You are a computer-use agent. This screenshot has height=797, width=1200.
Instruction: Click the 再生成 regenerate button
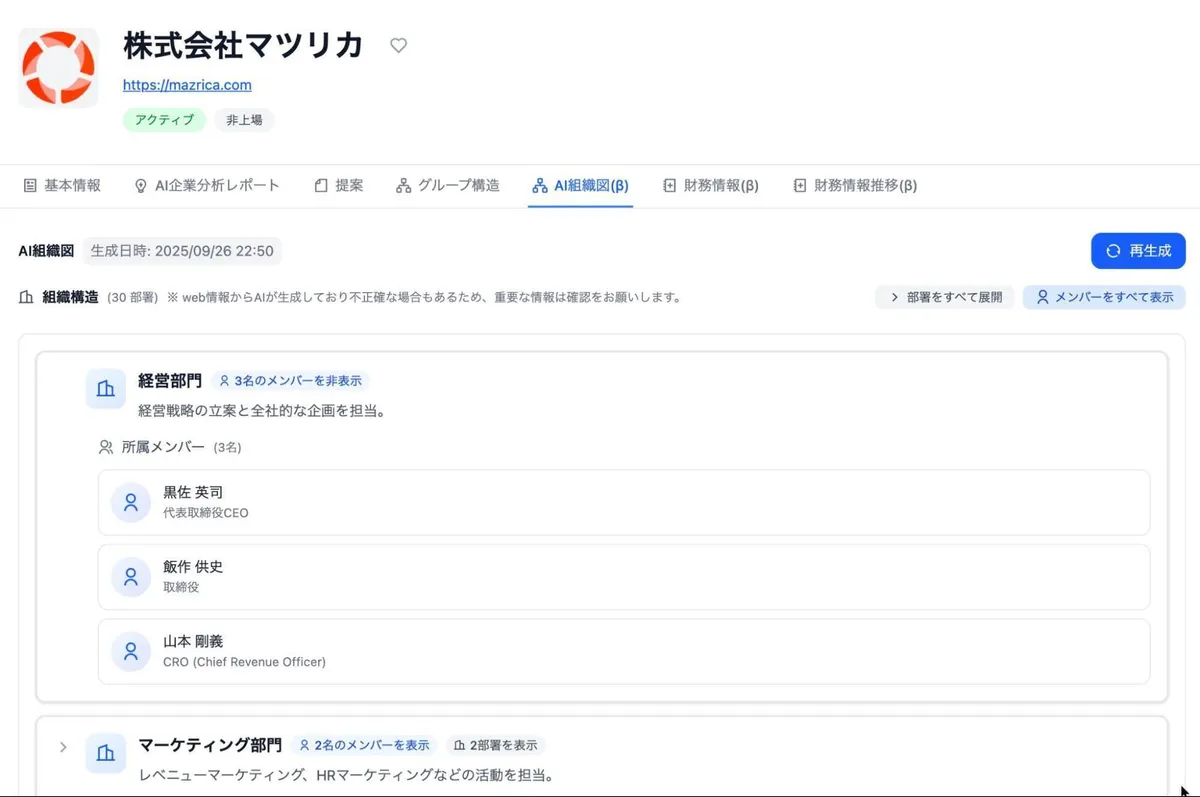point(1138,251)
